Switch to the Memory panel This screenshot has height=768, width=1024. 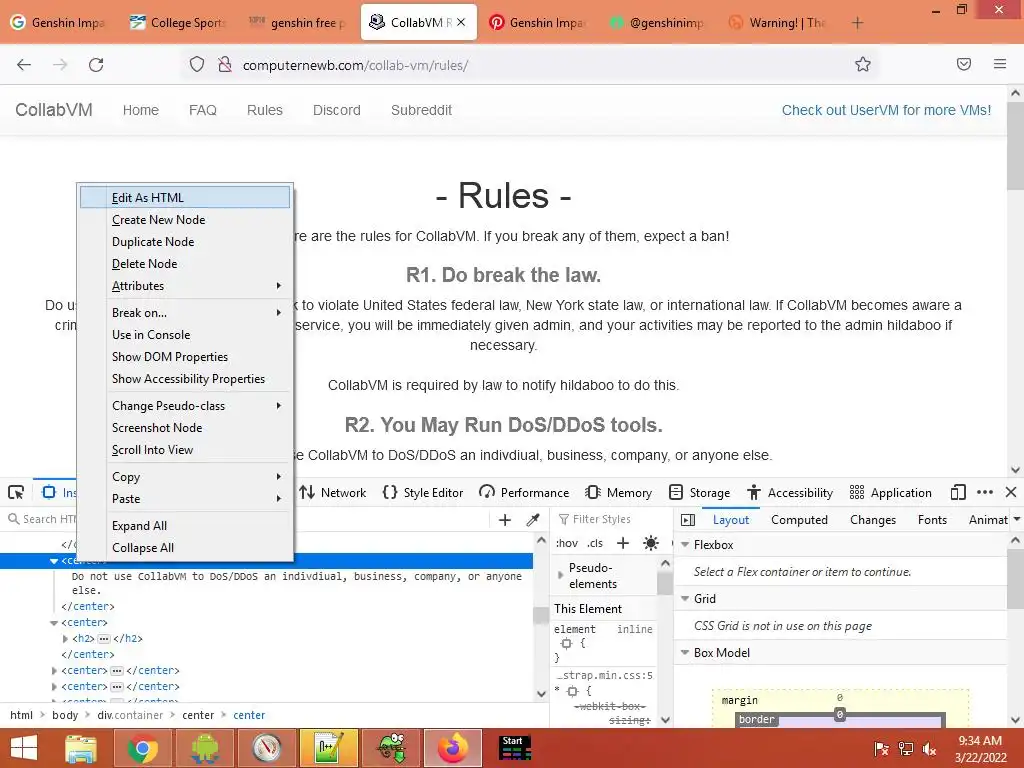coord(619,492)
